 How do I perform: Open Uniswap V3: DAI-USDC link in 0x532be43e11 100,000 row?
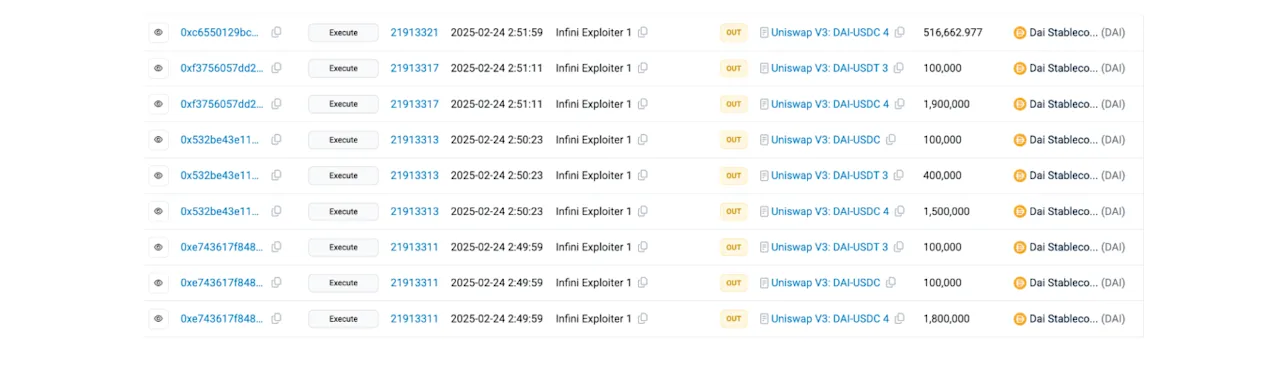(x=826, y=140)
